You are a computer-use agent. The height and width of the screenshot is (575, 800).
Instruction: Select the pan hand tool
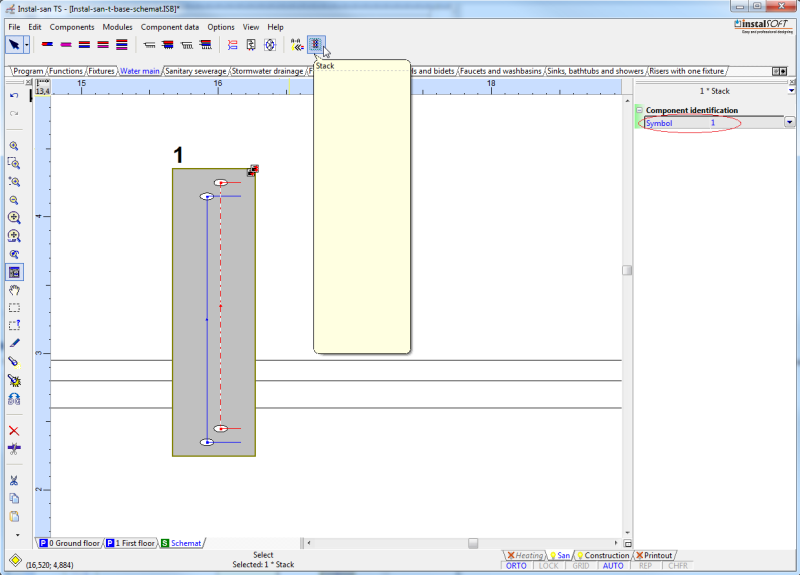pyautogui.click(x=14, y=290)
